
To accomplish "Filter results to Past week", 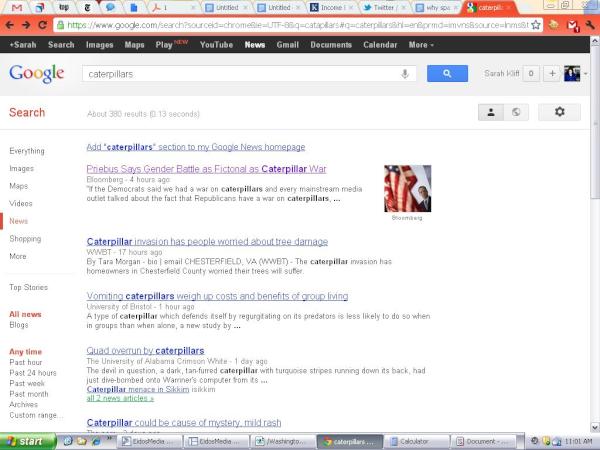I will coord(27,383).
